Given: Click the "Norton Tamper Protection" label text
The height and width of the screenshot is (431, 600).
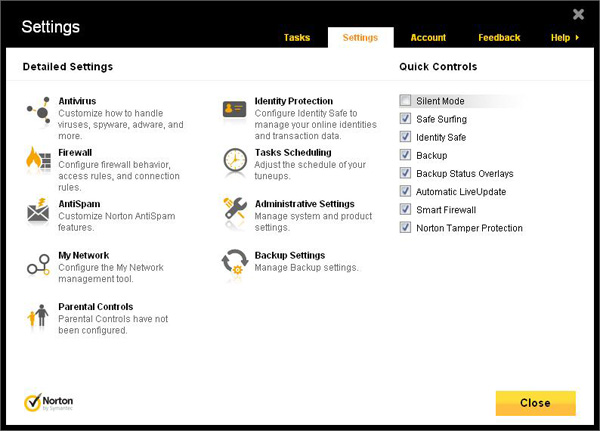Looking at the screenshot, I should [470, 228].
